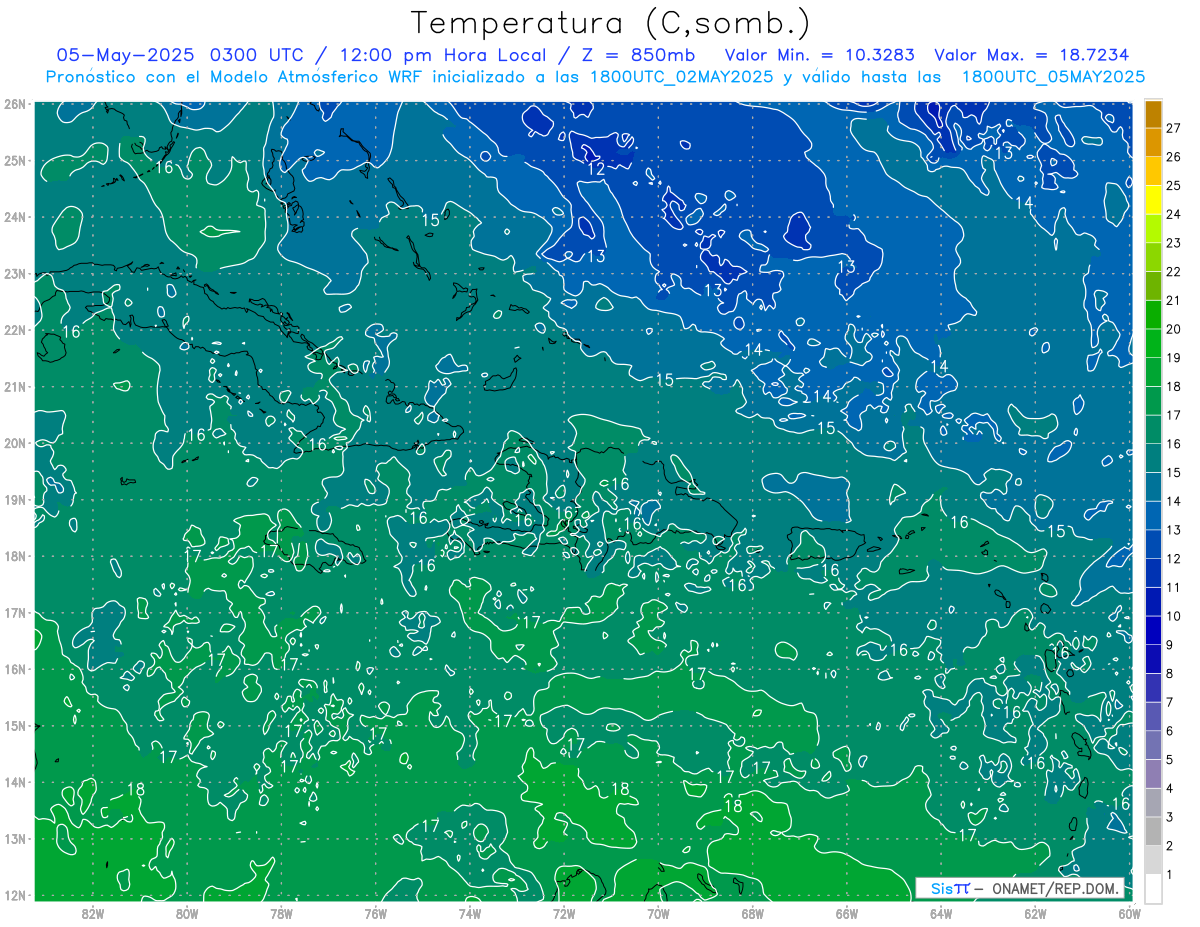Click the dark orange swatch topping the color scale

[x=1153, y=114]
